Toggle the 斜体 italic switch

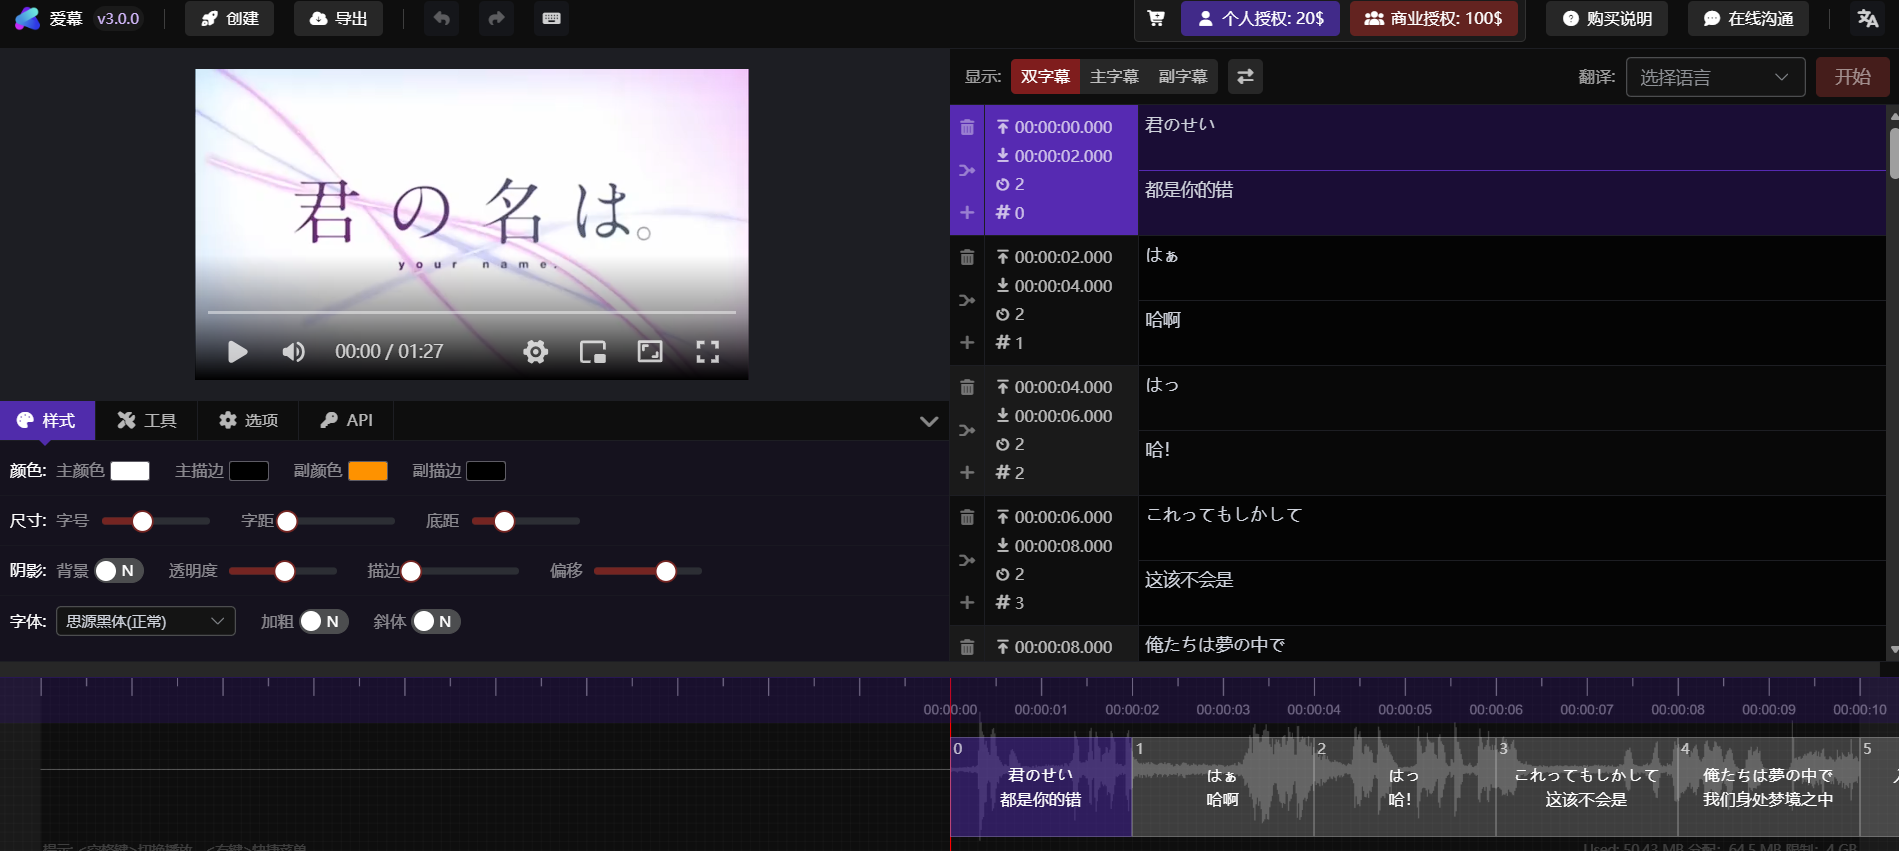pos(437,621)
